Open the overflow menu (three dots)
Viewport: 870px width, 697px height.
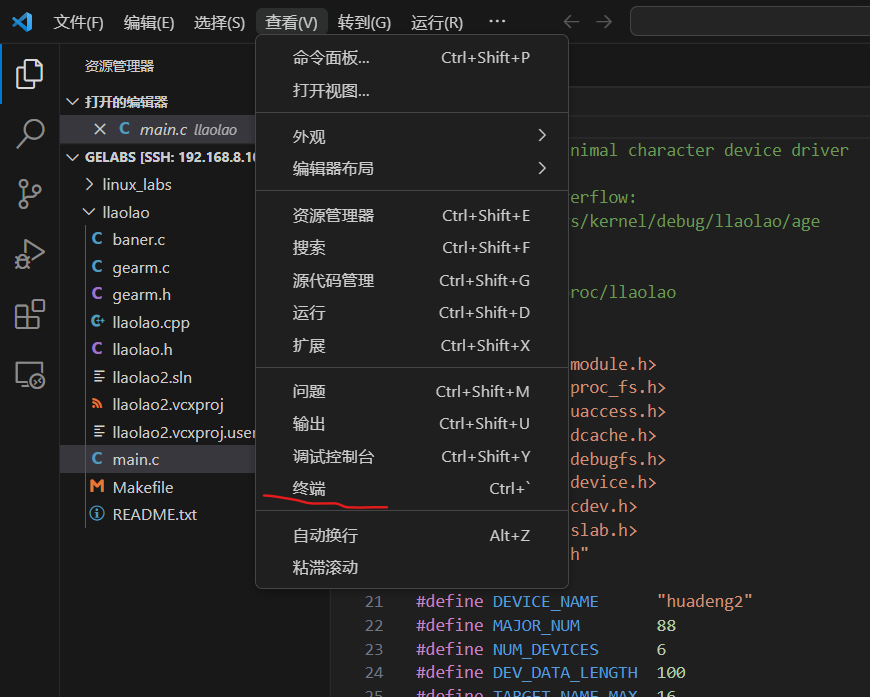[497, 22]
